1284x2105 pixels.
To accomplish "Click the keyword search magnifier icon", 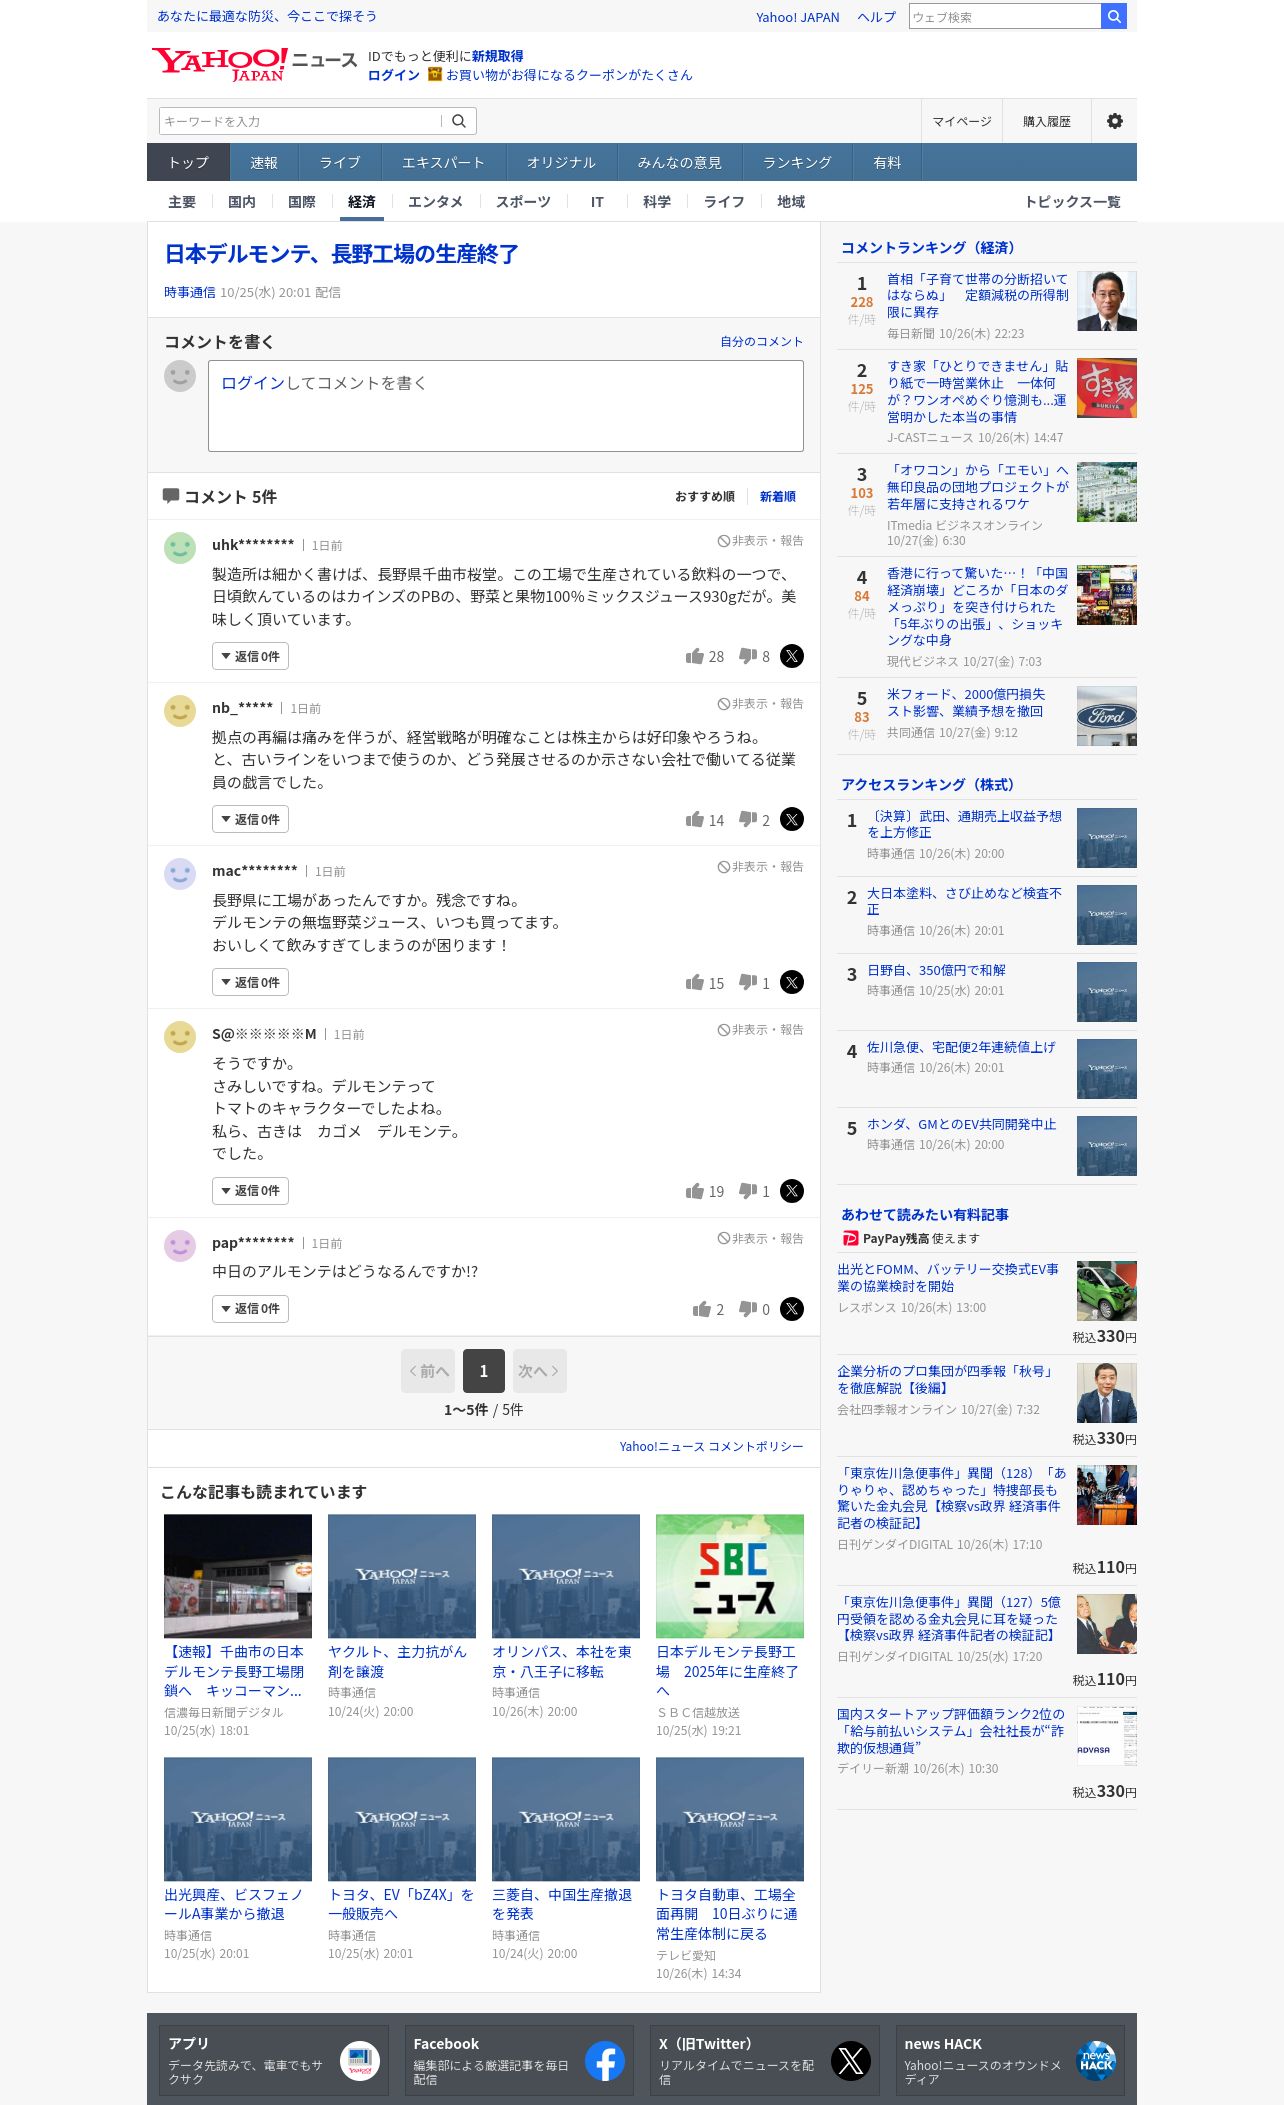I will tap(459, 121).
